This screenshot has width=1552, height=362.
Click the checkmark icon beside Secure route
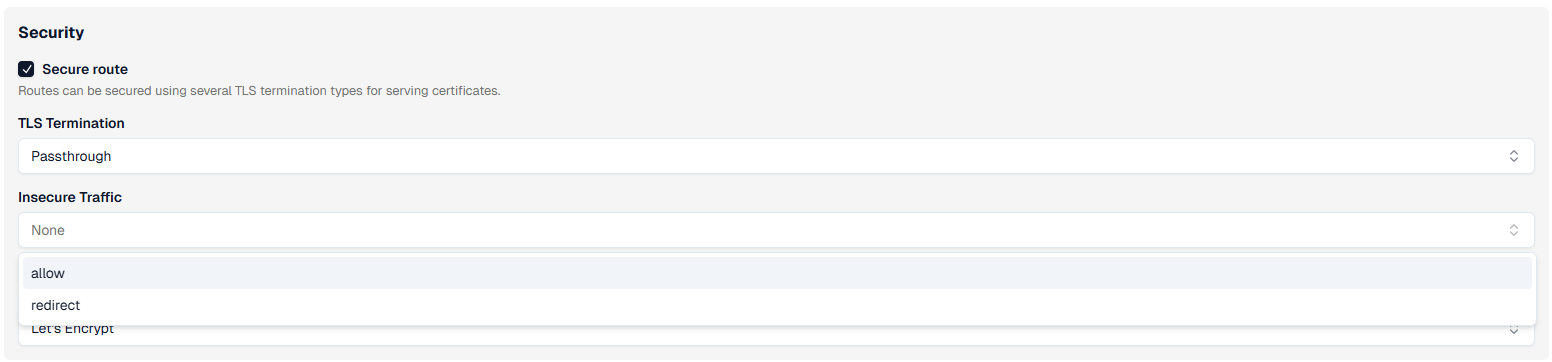(26, 69)
